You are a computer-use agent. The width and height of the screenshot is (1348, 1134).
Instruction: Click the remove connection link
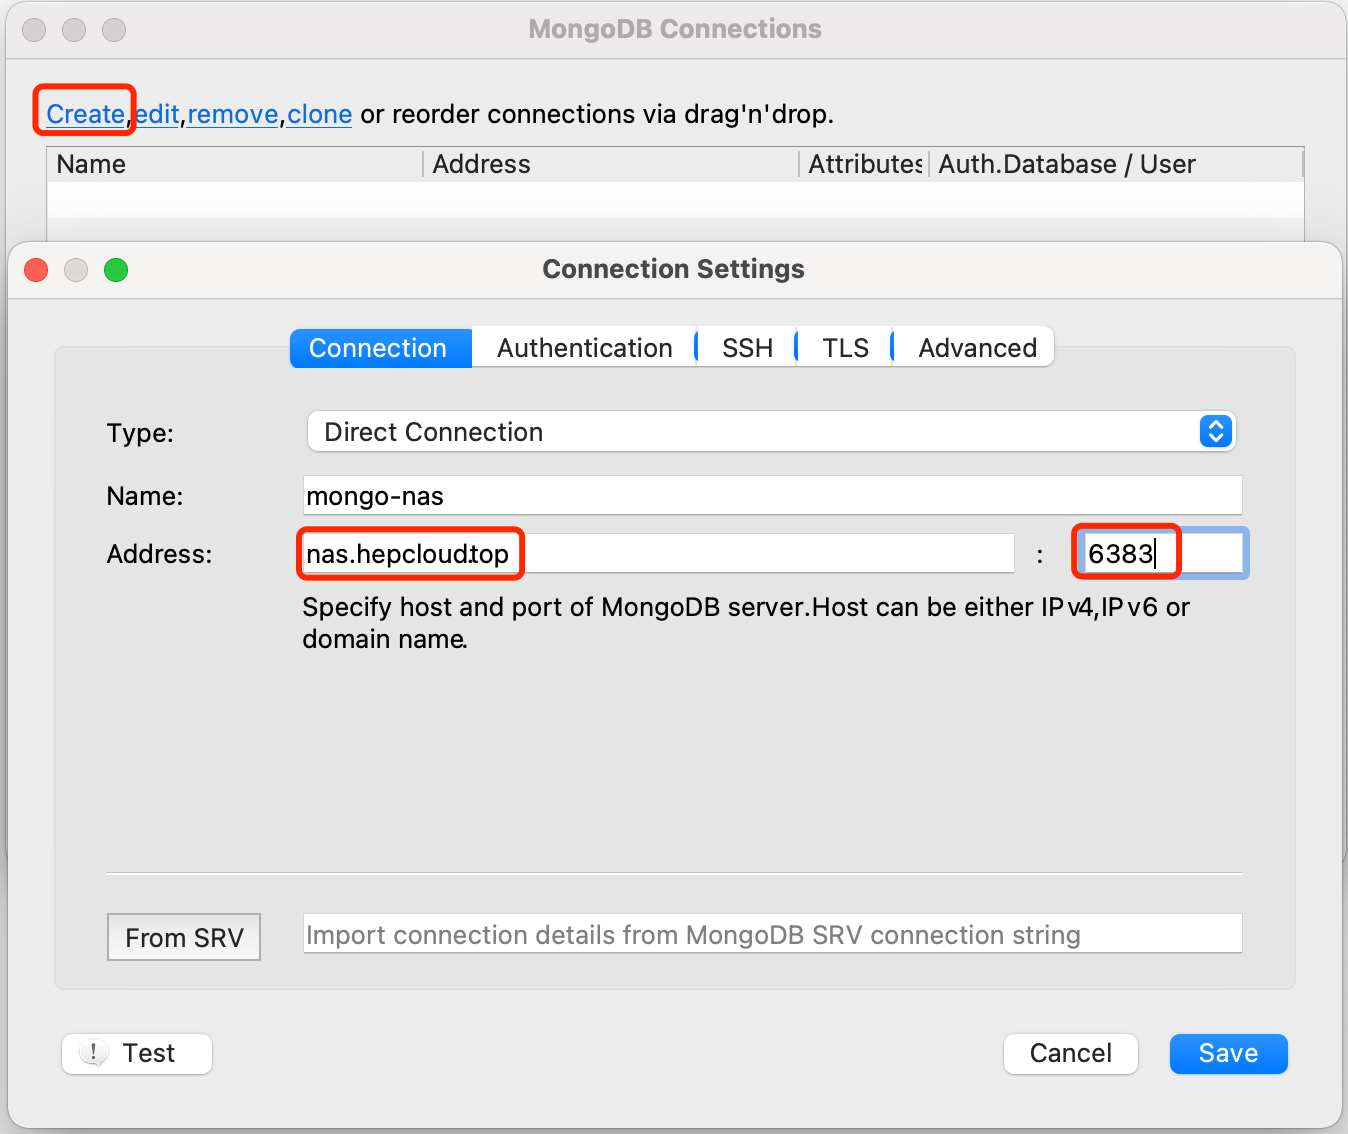pyautogui.click(x=233, y=114)
